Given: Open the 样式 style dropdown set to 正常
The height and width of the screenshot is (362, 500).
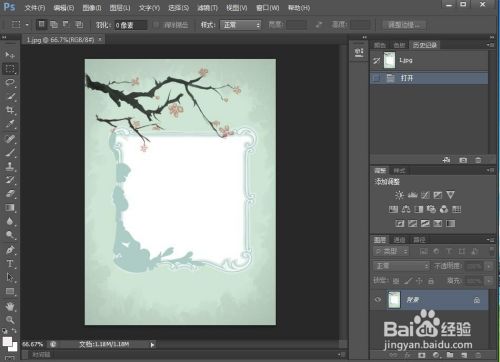Looking at the screenshot, I should point(240,25).
